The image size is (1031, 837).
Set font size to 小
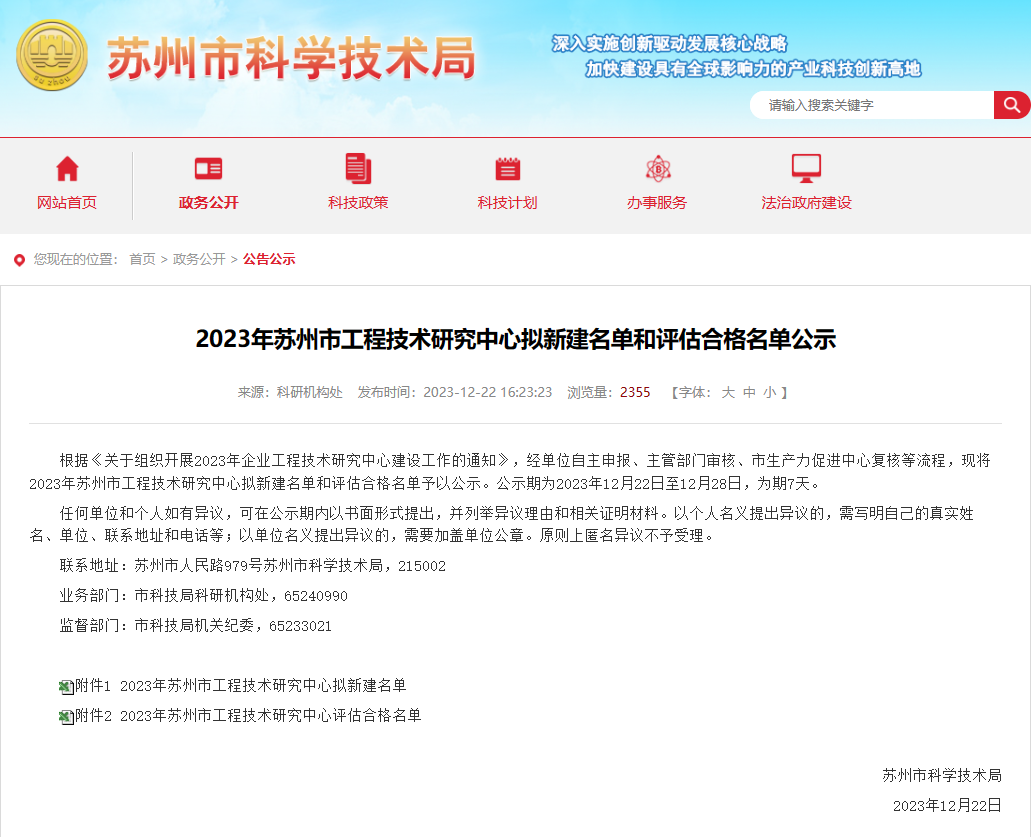pos(769,393)
